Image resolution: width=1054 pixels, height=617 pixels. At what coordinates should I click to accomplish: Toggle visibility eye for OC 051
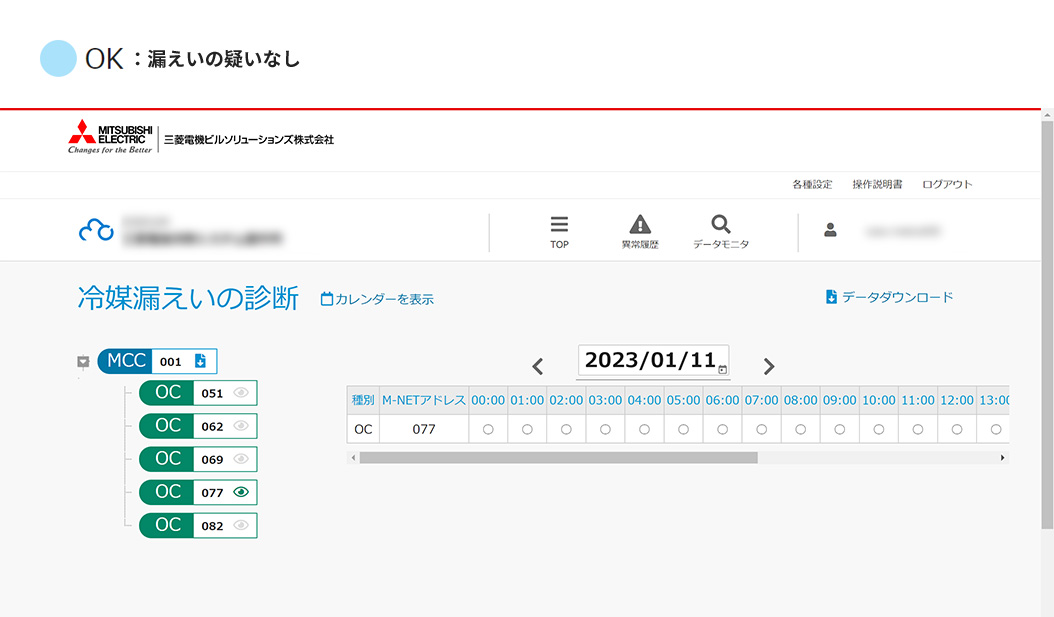pyautogui.click(x=240, y=393)
